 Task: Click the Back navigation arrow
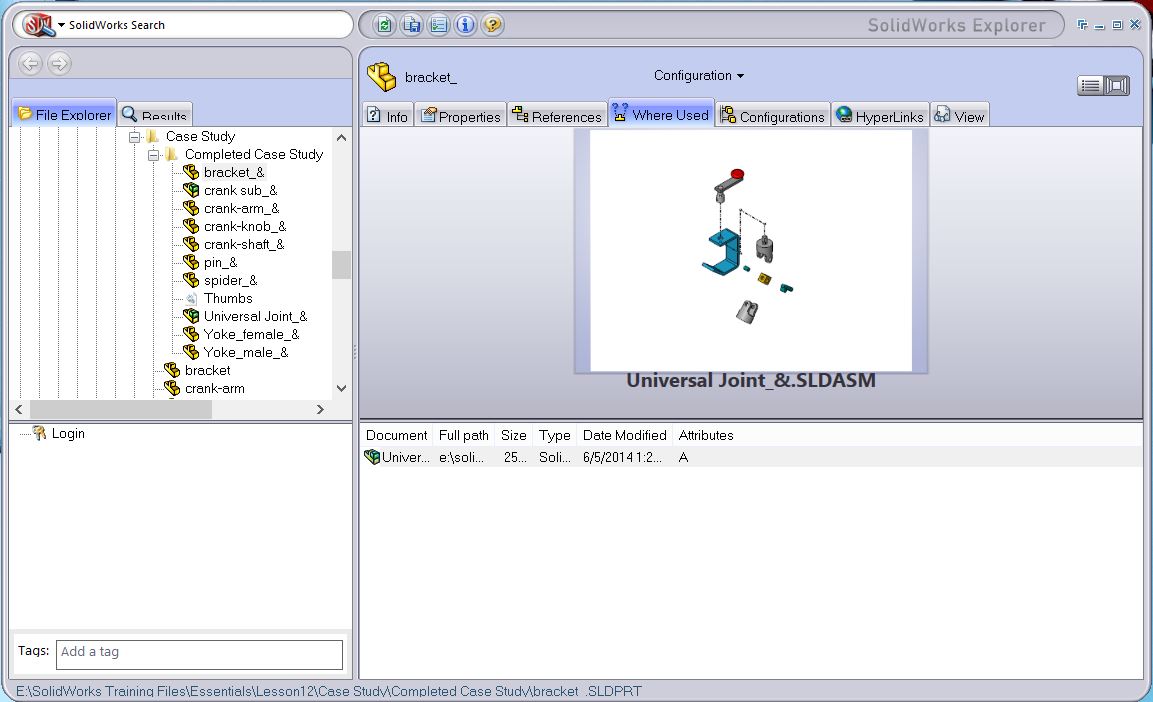(31, 63)
